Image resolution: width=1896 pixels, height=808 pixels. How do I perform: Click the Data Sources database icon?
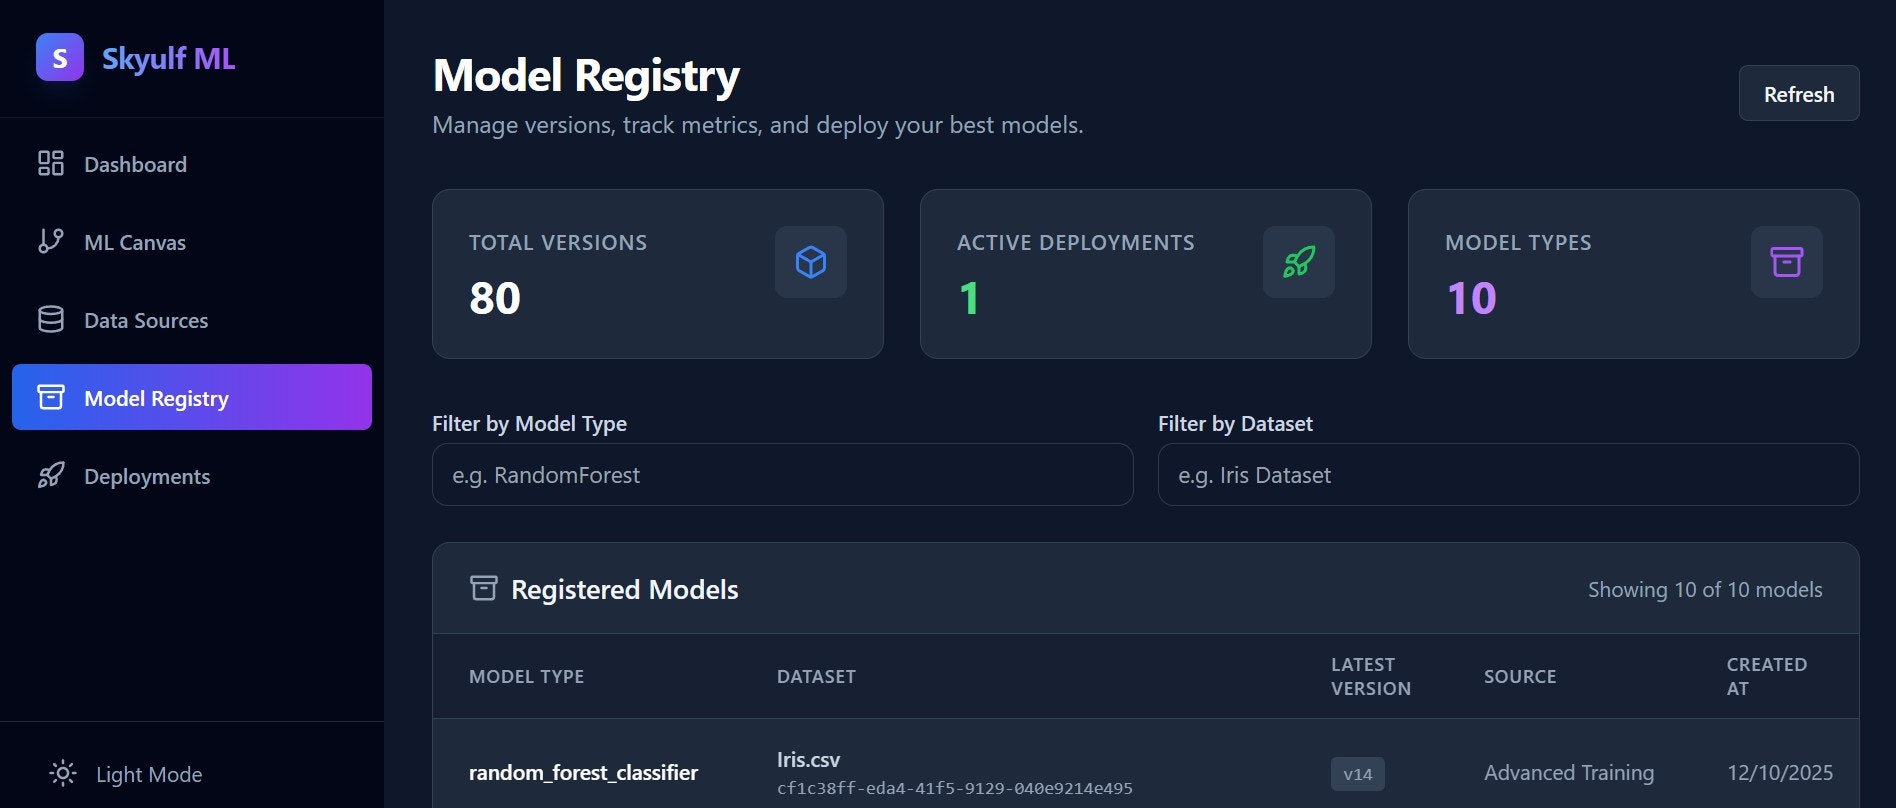(x=51, y=319)
